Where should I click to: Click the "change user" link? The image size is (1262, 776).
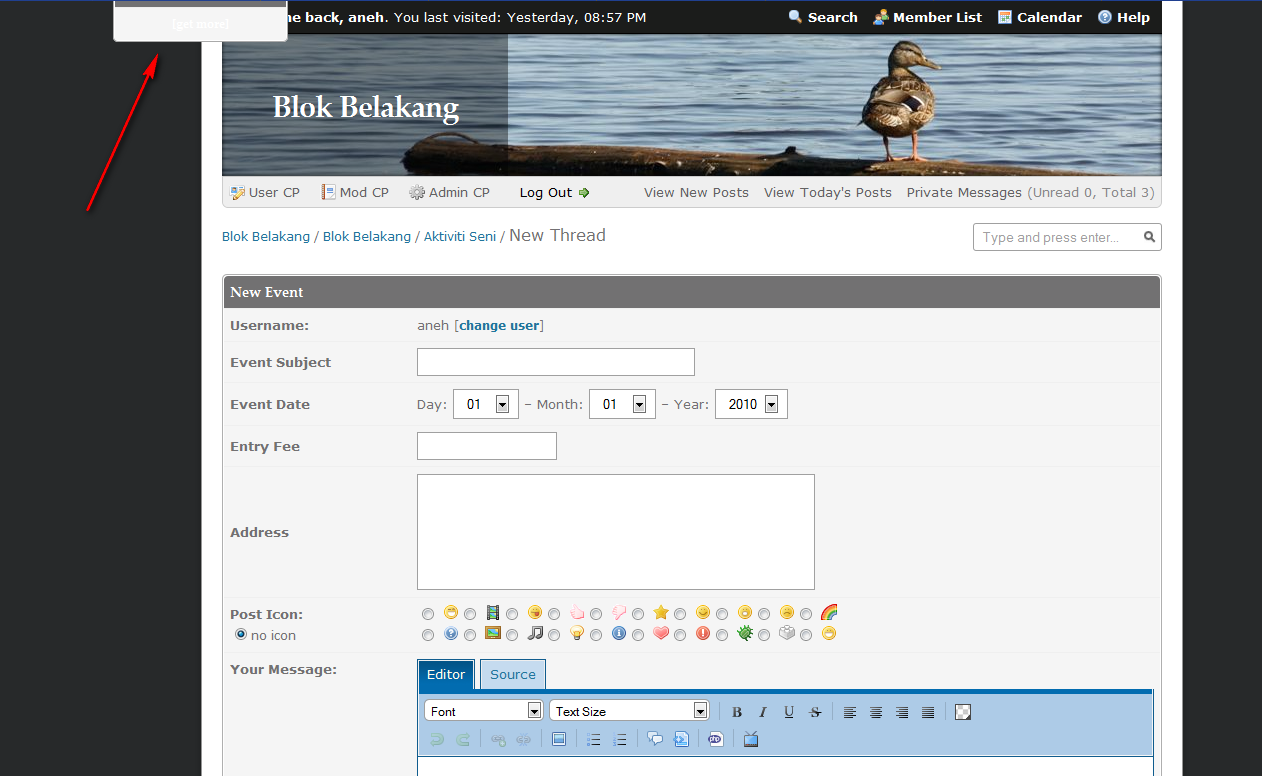[499, 326]
